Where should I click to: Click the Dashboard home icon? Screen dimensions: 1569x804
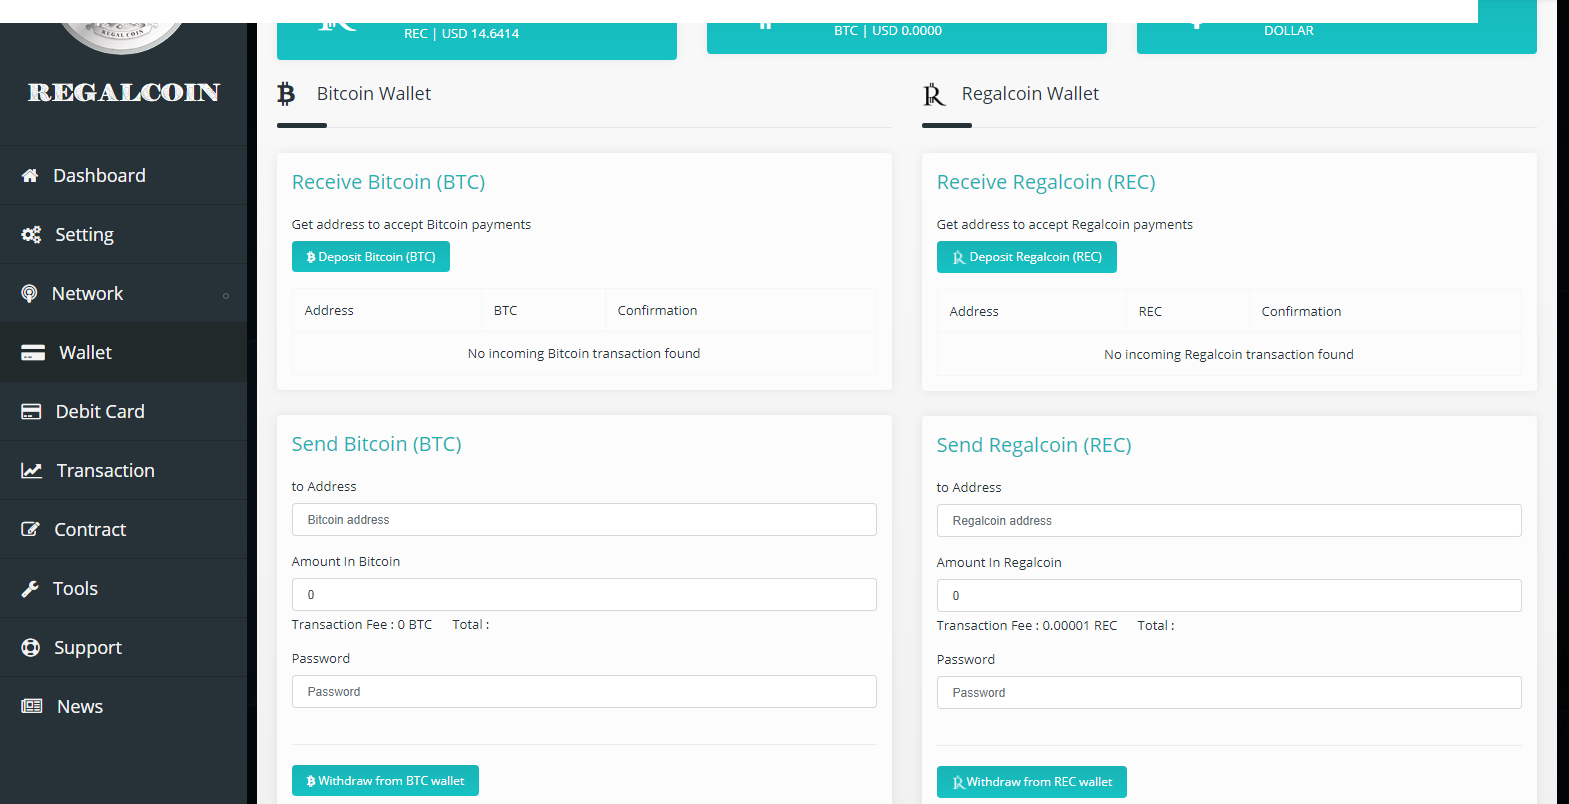point(30,176)
